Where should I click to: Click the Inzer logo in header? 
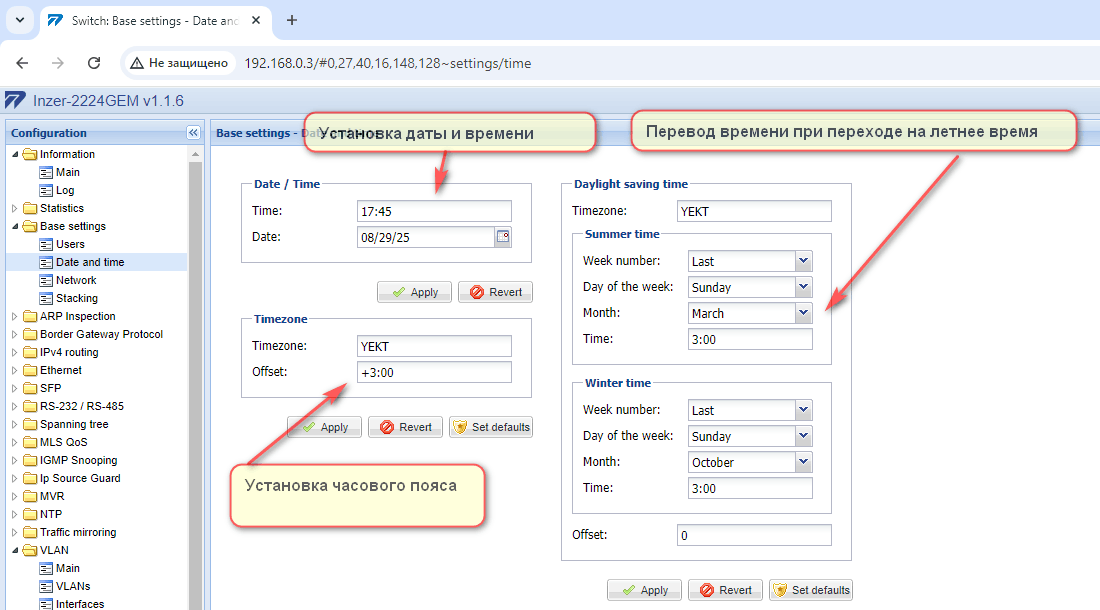coord(15,101)
